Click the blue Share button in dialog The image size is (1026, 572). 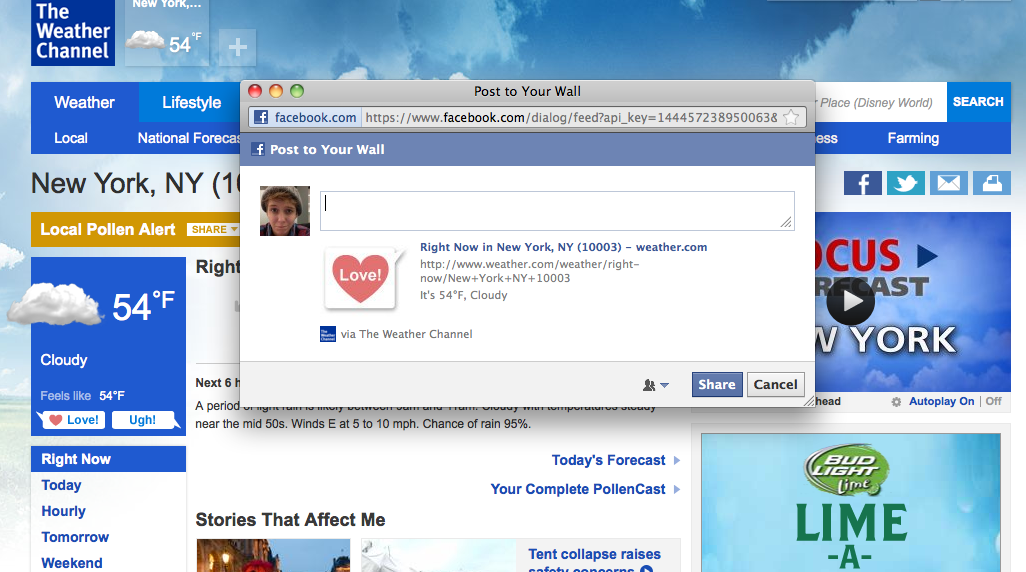click(x=716, y=385)
